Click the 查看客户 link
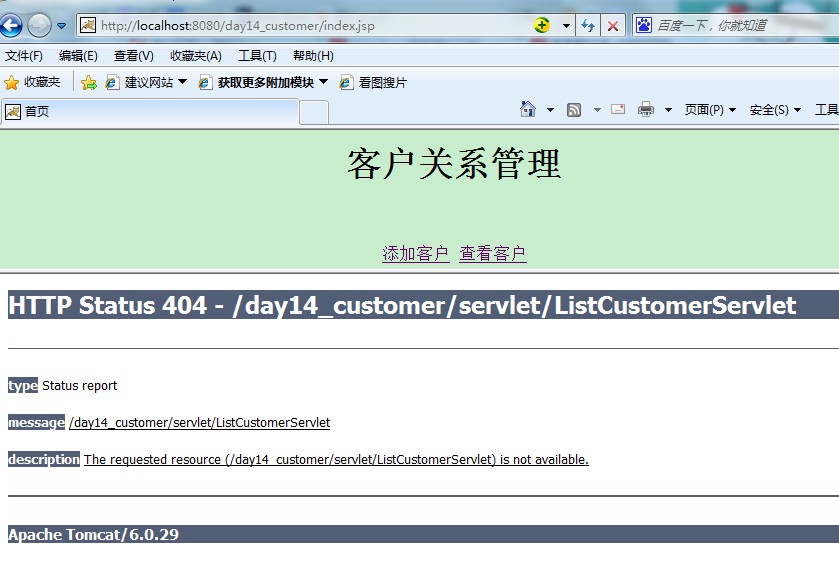This screenshot has height=562, width=839. (x=493, y=253)
